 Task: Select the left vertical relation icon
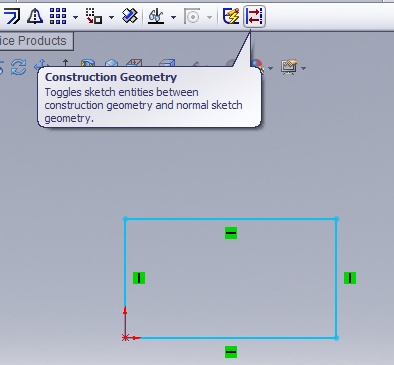click(x=139, y=278)
